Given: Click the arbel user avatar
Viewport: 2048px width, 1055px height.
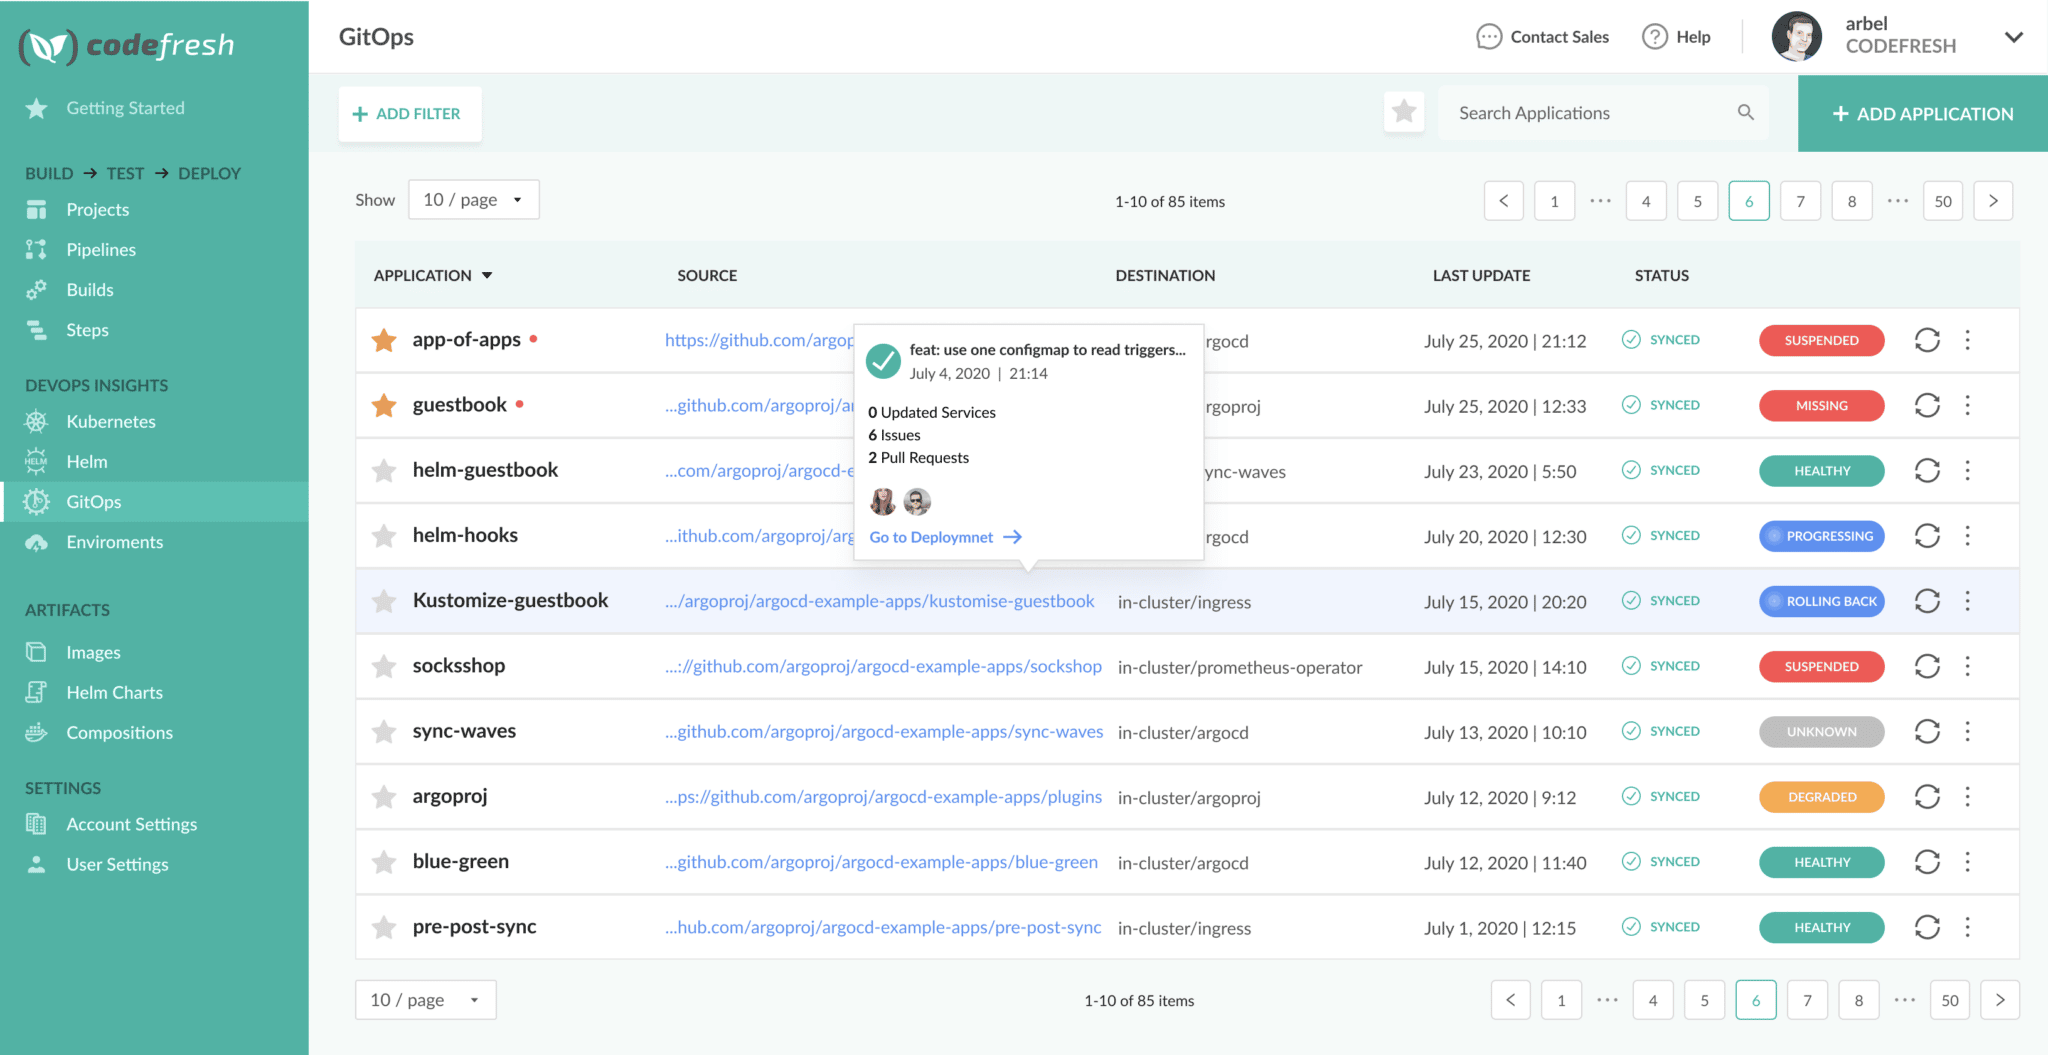Looking at the screenshot, I should 1797,37.
